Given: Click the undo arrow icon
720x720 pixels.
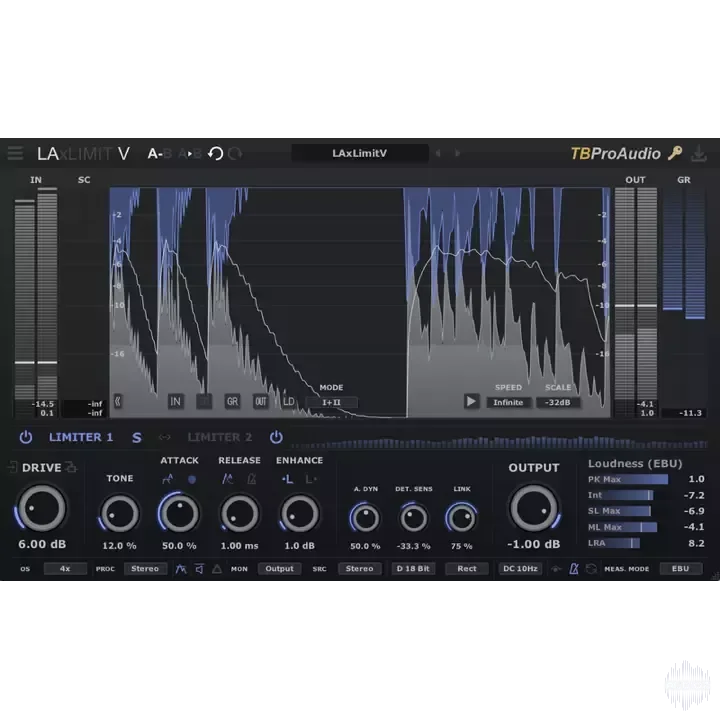Looking at the screenshot, I should point(215,153).
